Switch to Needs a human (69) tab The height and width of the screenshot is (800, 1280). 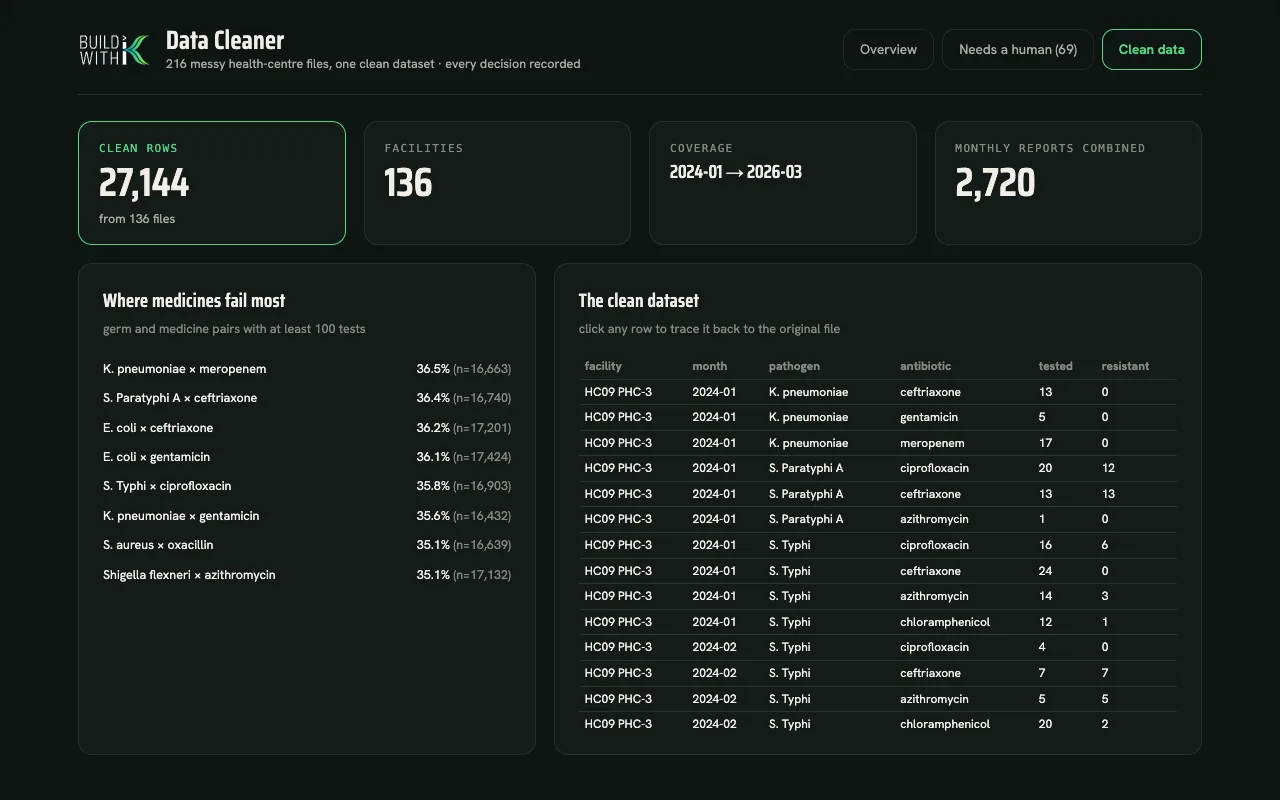(1018, 50)
